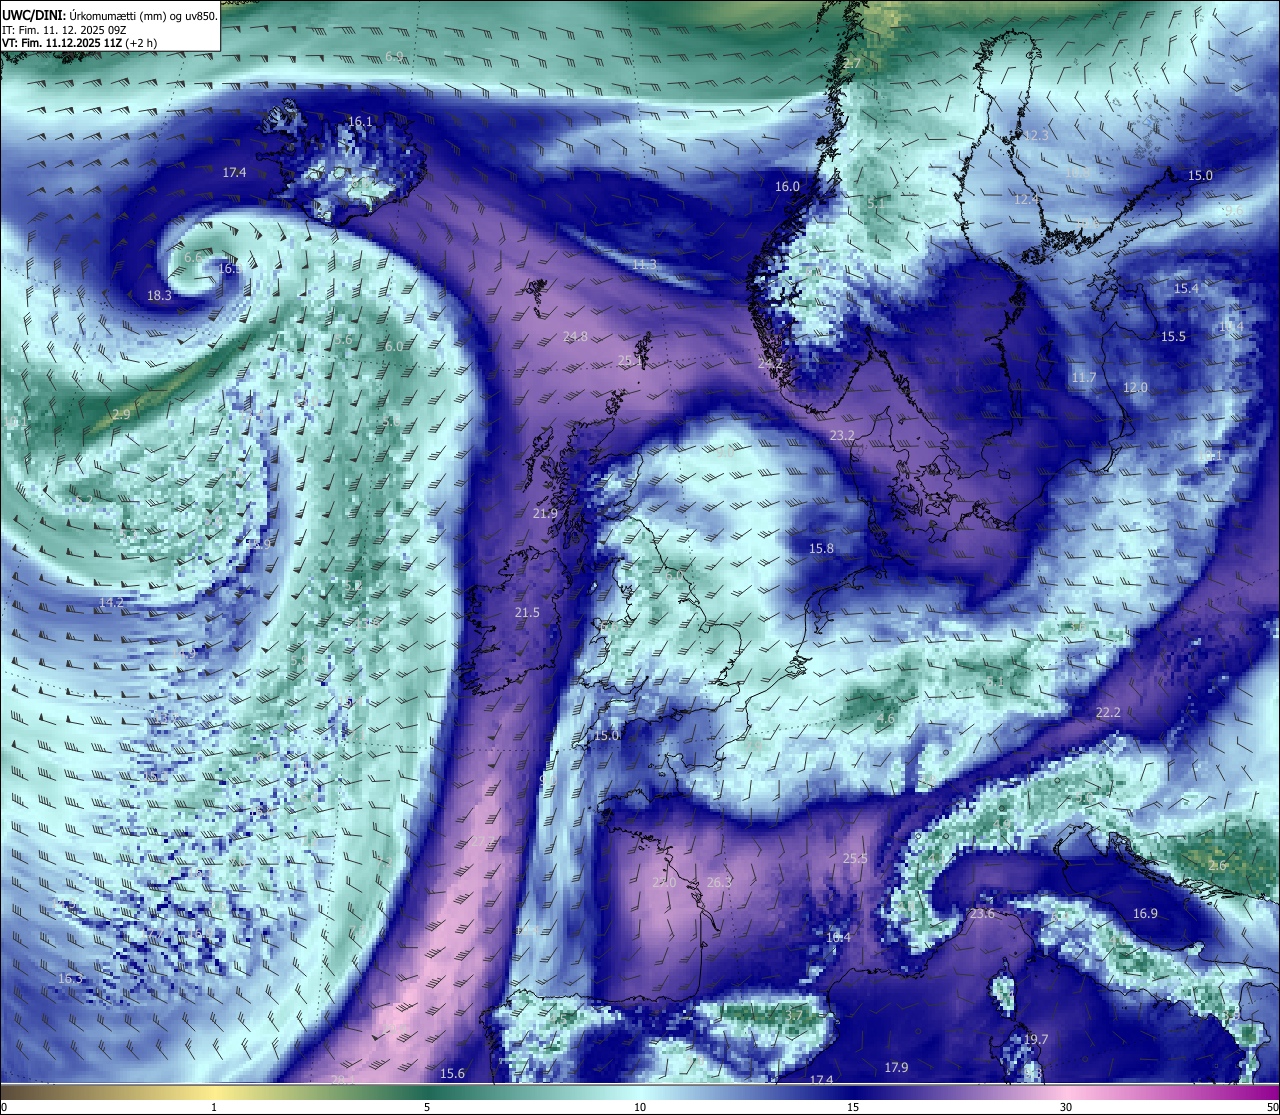This screenshot has height=1115, width=1280.
Task: Click the 19.7 value over Sardinia
Action: (1036, 1040)
